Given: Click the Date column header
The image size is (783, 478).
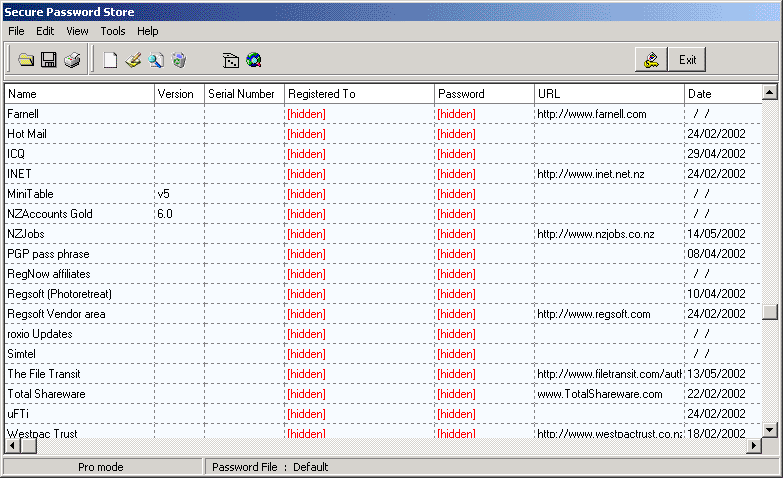Looking at the screenshot, I should click(x=723, y=94).
